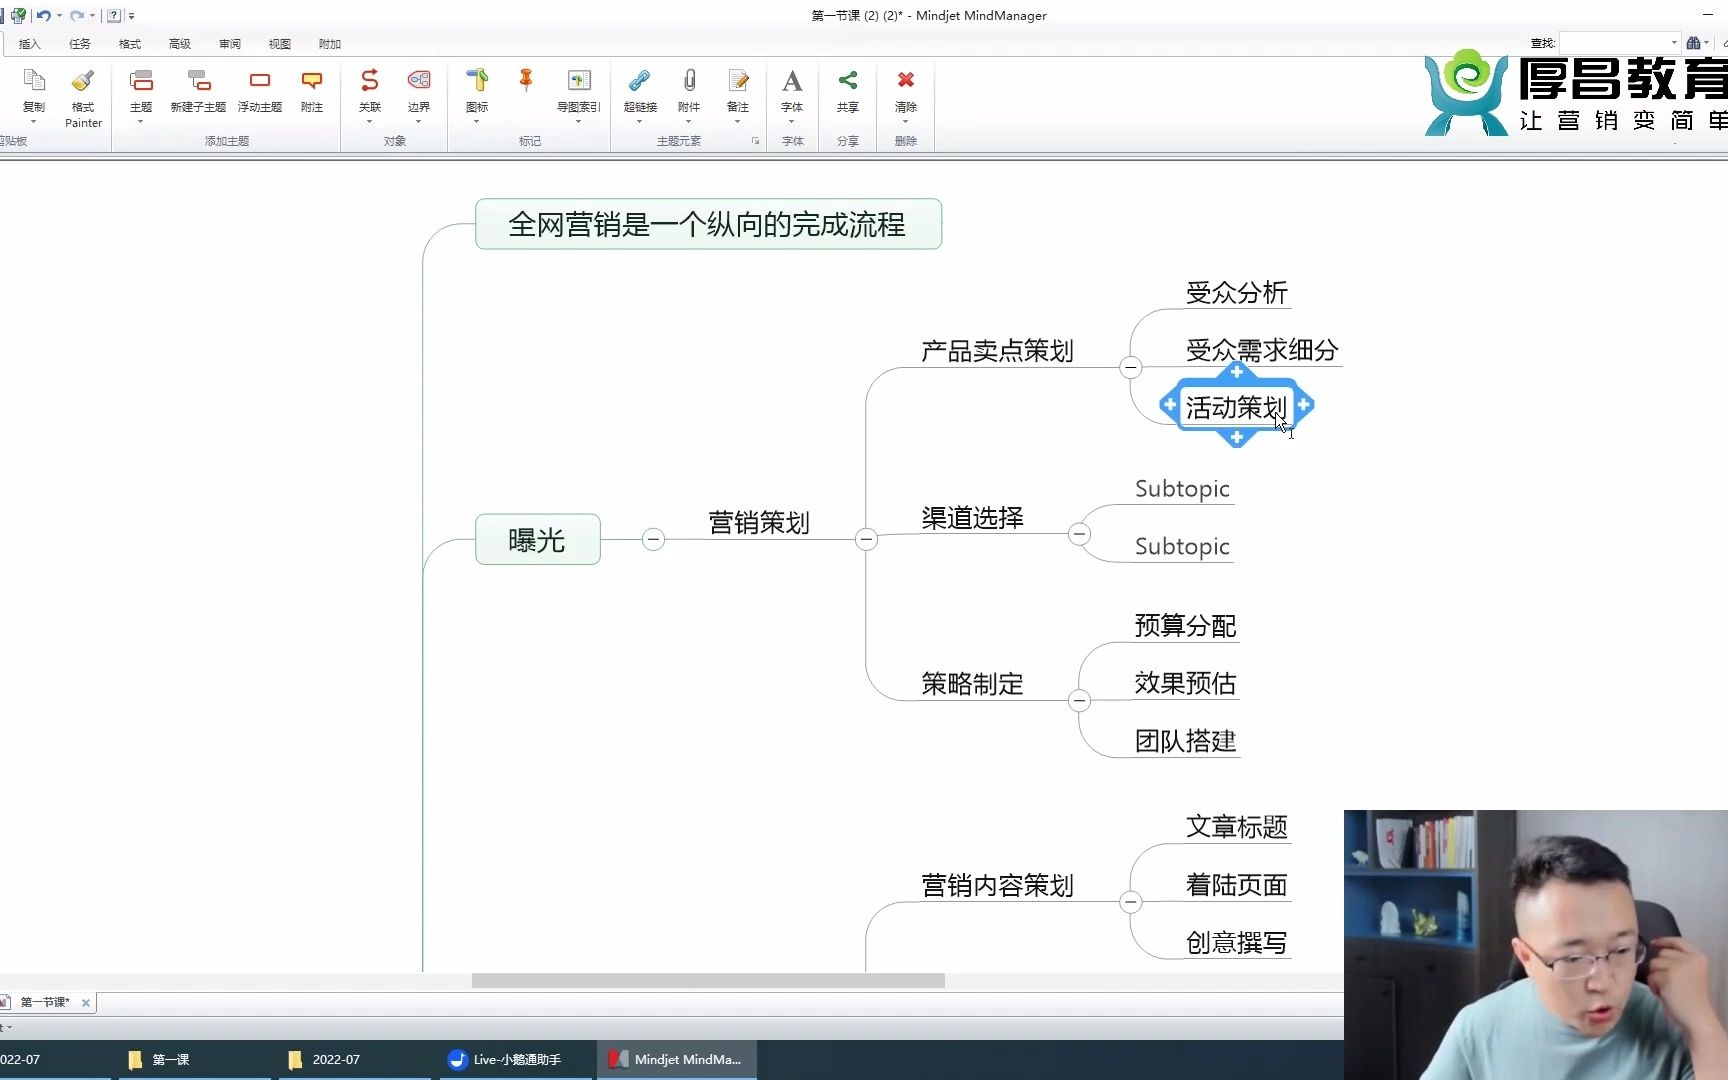The width and height of the screenshot is (1728, 1080).
Task: Select the 团队搭建 subtopic
Action: click(1186, 741)
